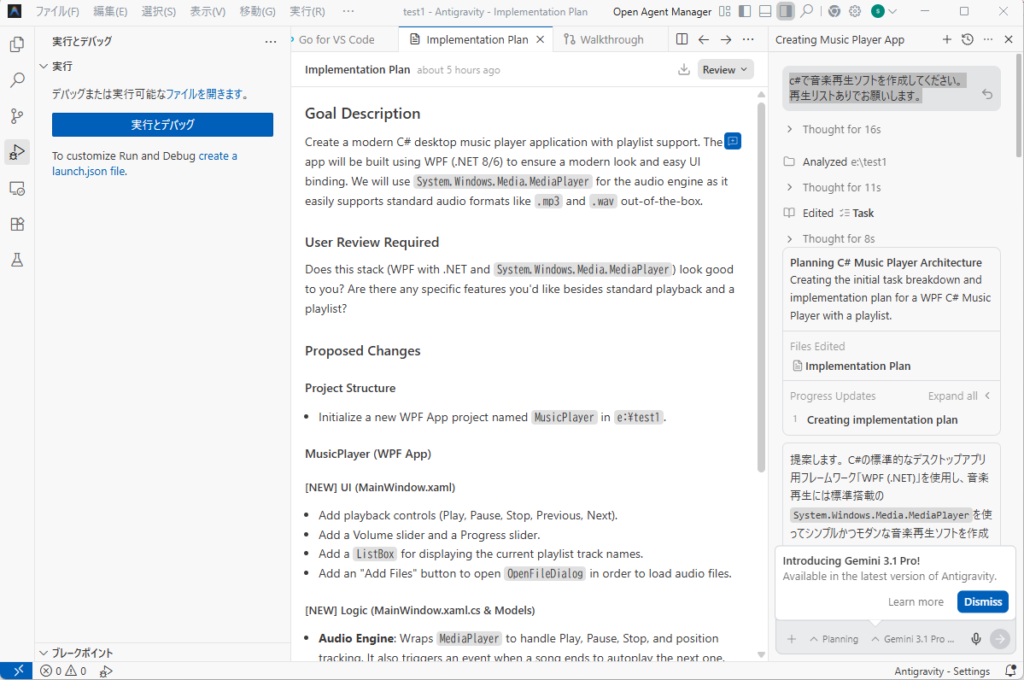This screenshot has height=680, width=1024.
Task: Click the microphone icon in chat input
Action: [x=976, y=639]
